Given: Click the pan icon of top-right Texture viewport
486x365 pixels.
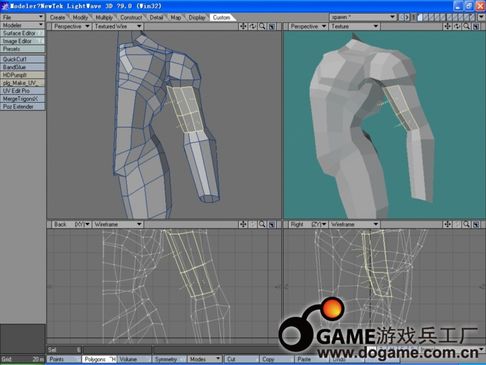Looking at the screenshot, I should click(x=447, y=26).
